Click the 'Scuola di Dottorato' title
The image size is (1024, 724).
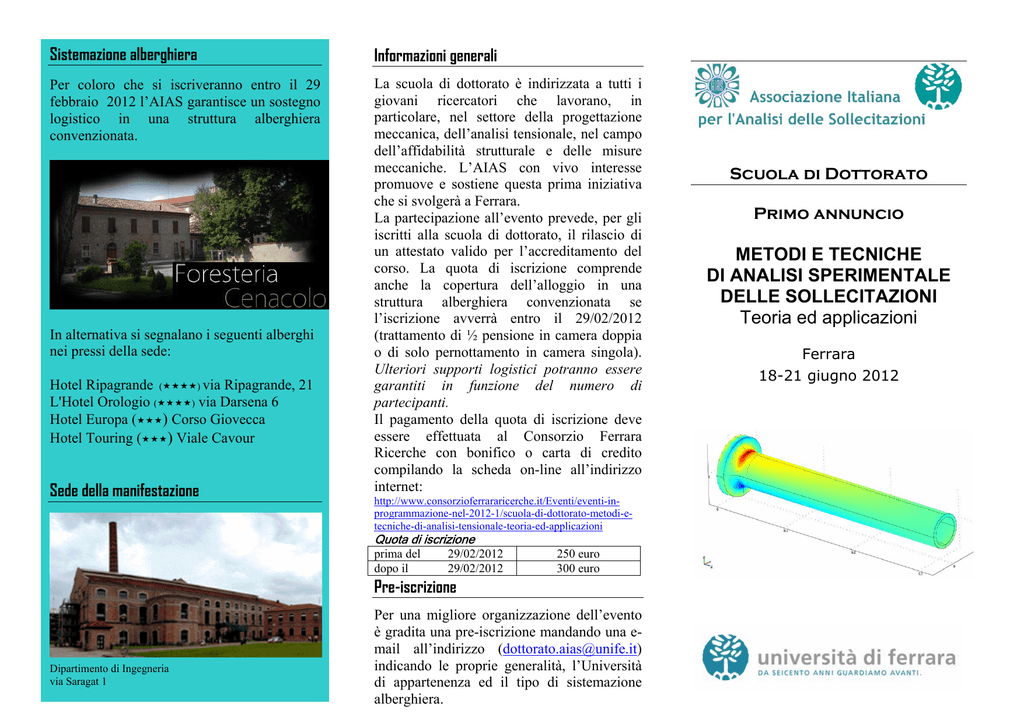(828, 174)
